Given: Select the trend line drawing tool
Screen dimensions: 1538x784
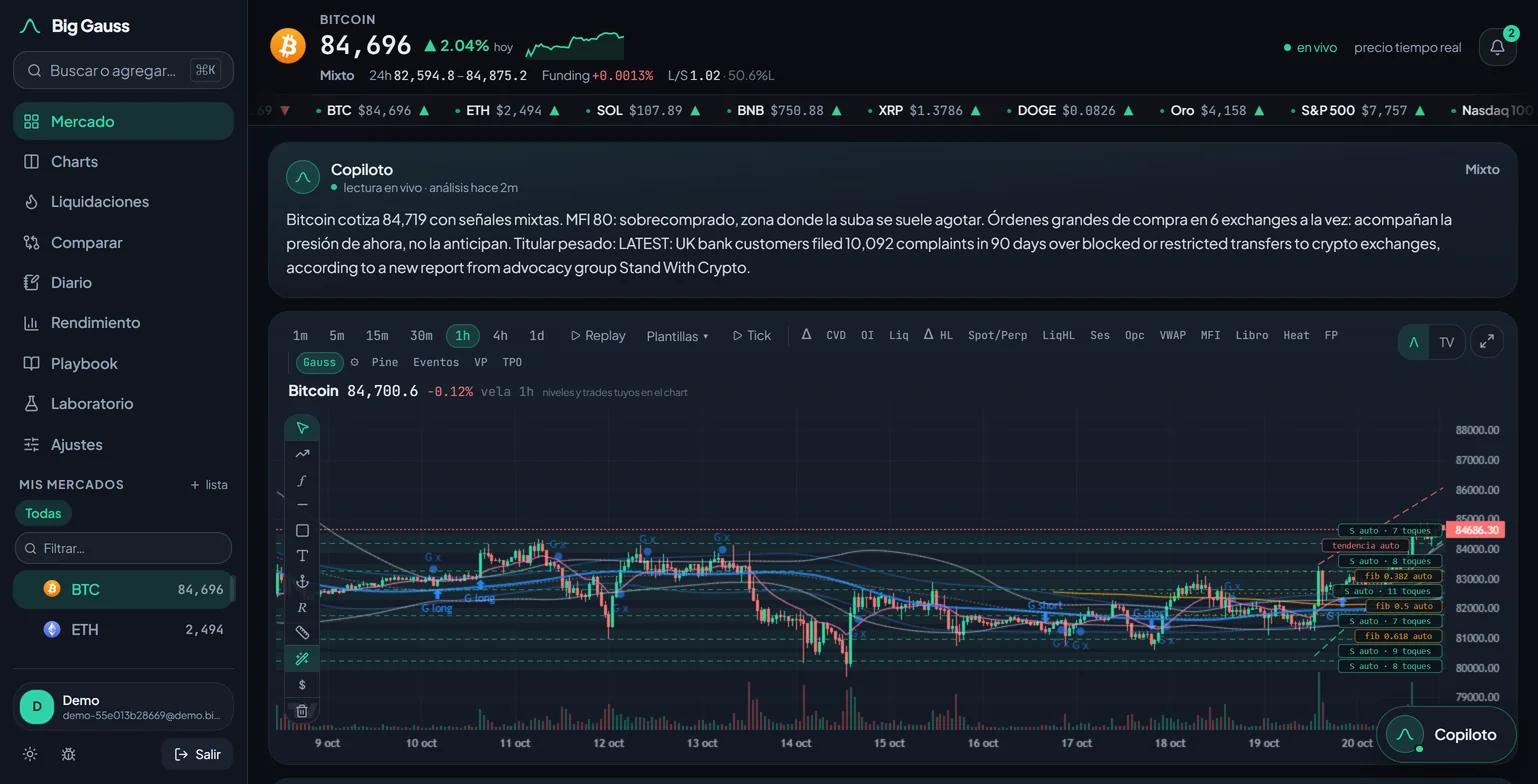Looking at the screenshot, I should point(302,454).
